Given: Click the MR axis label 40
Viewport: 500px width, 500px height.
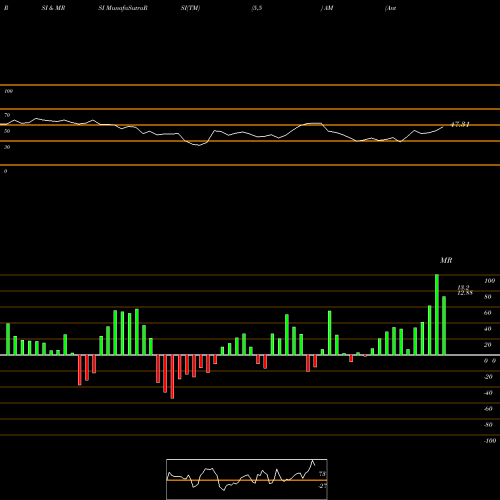Looking at the screenshot, I should pos(487,329).
